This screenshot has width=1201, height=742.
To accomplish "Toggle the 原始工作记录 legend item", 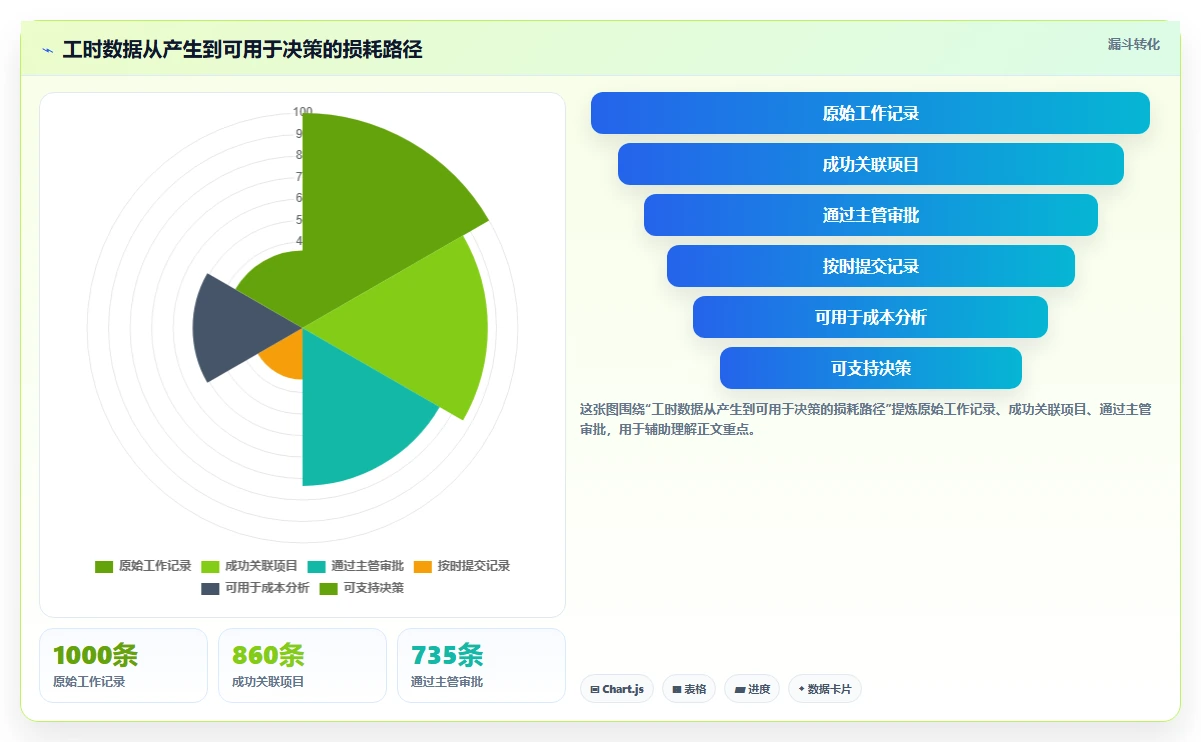I will coord(143,566).
